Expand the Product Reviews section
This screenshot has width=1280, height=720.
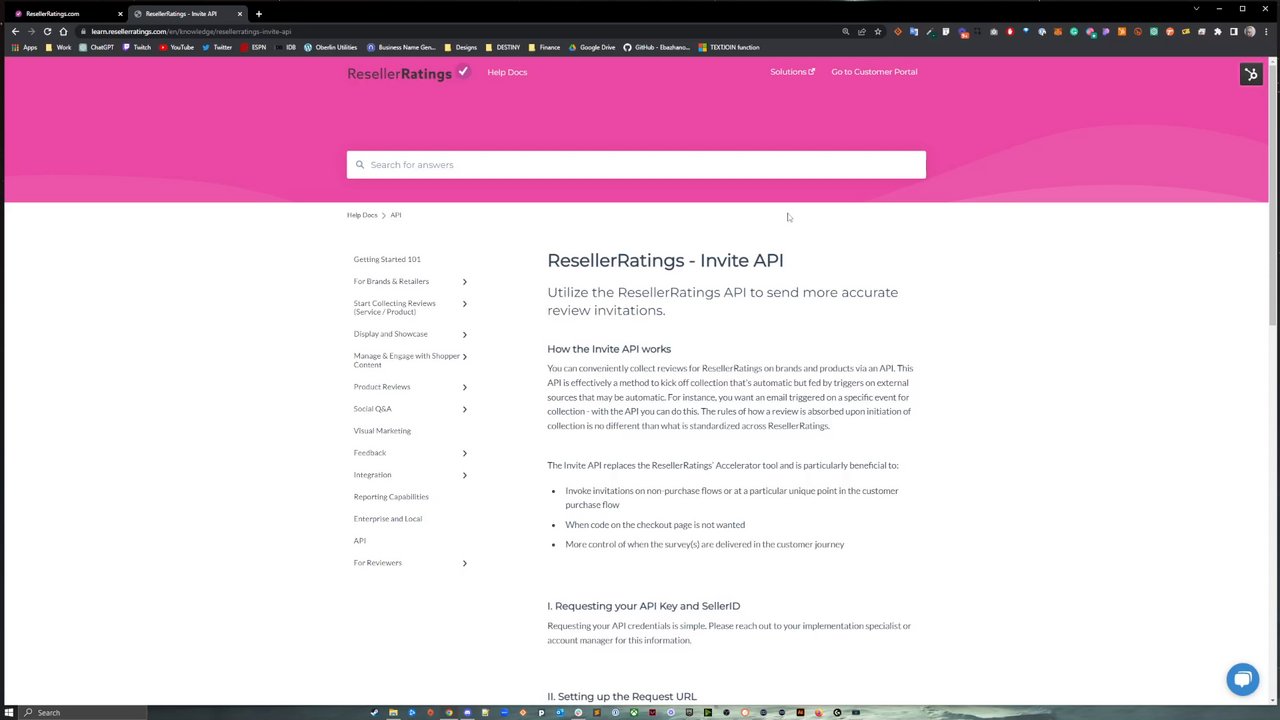coord(464,387)
